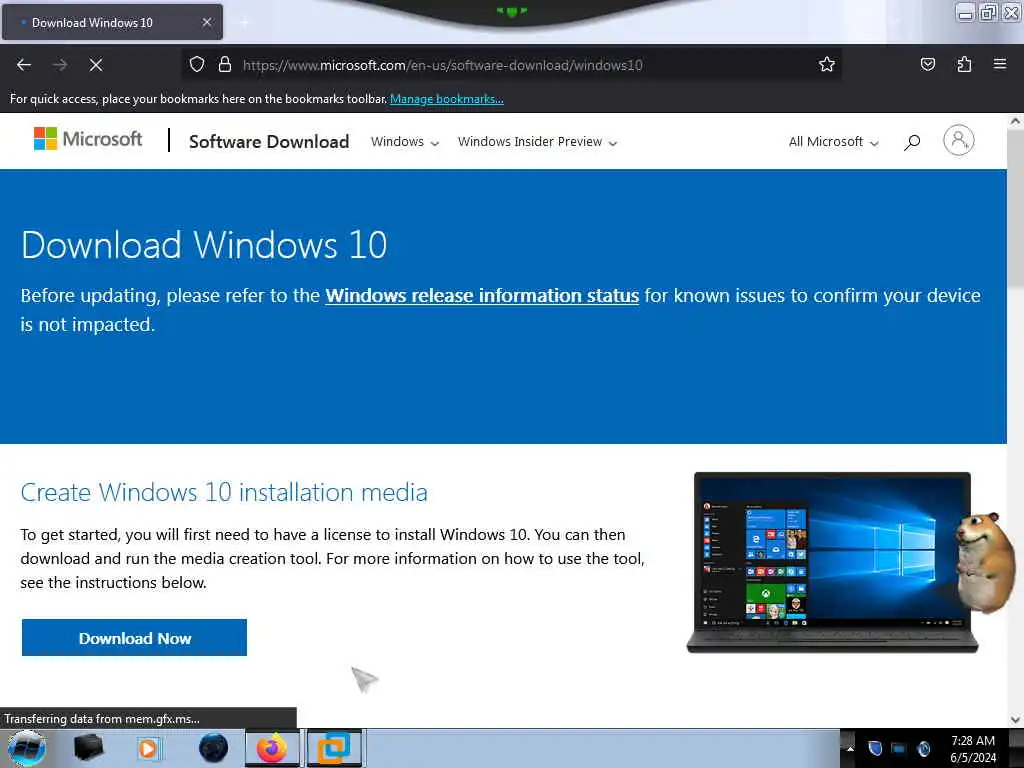
Task: Click the page scrollbar down arrow
Action: 1015,720
